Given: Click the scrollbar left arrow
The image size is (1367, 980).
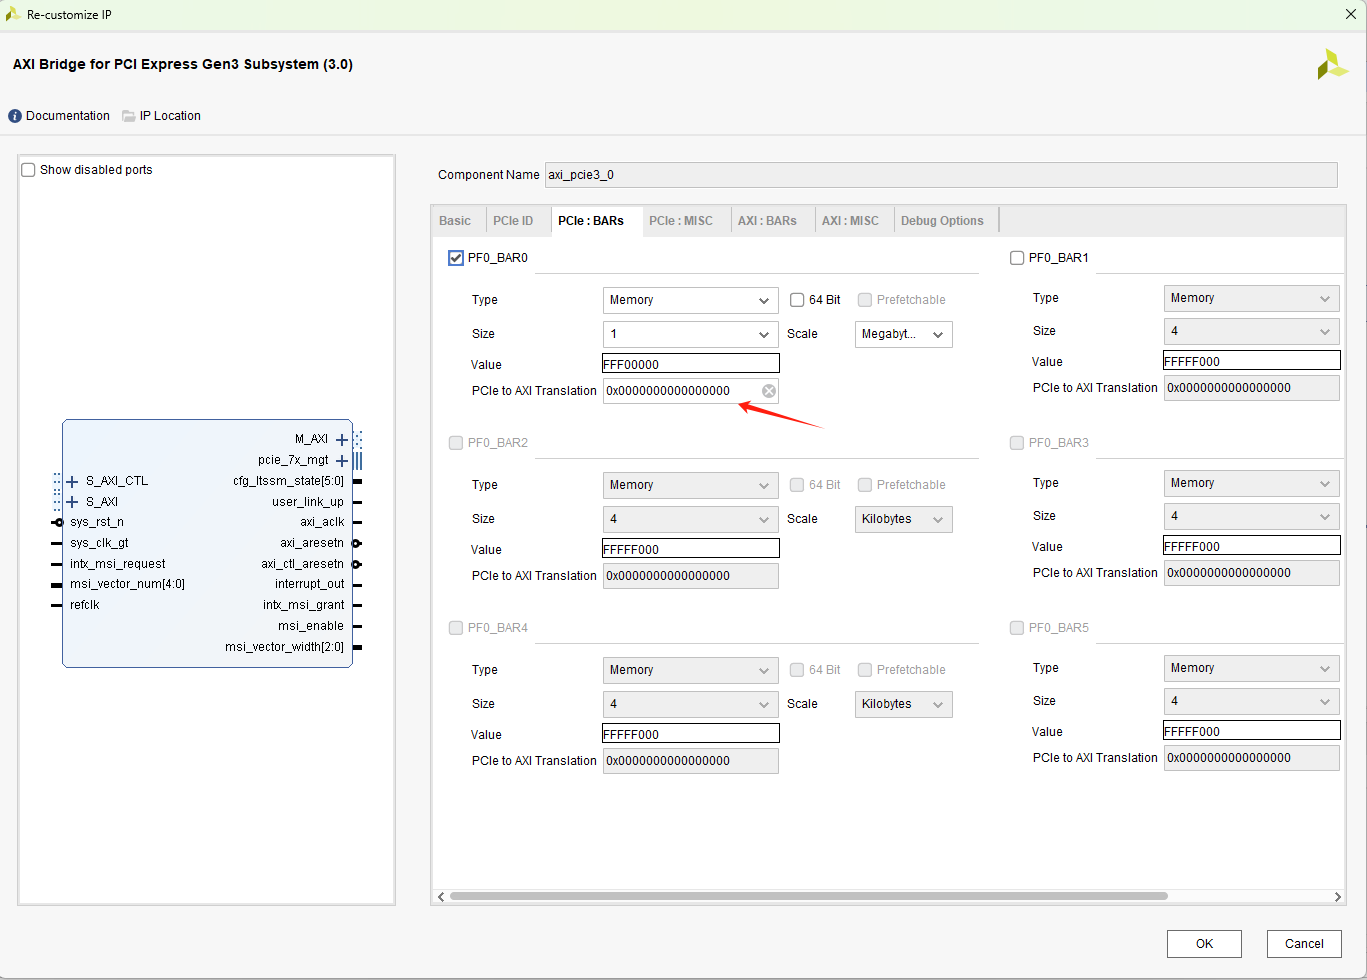Looking at the screenshot, I should coord(441,897).
